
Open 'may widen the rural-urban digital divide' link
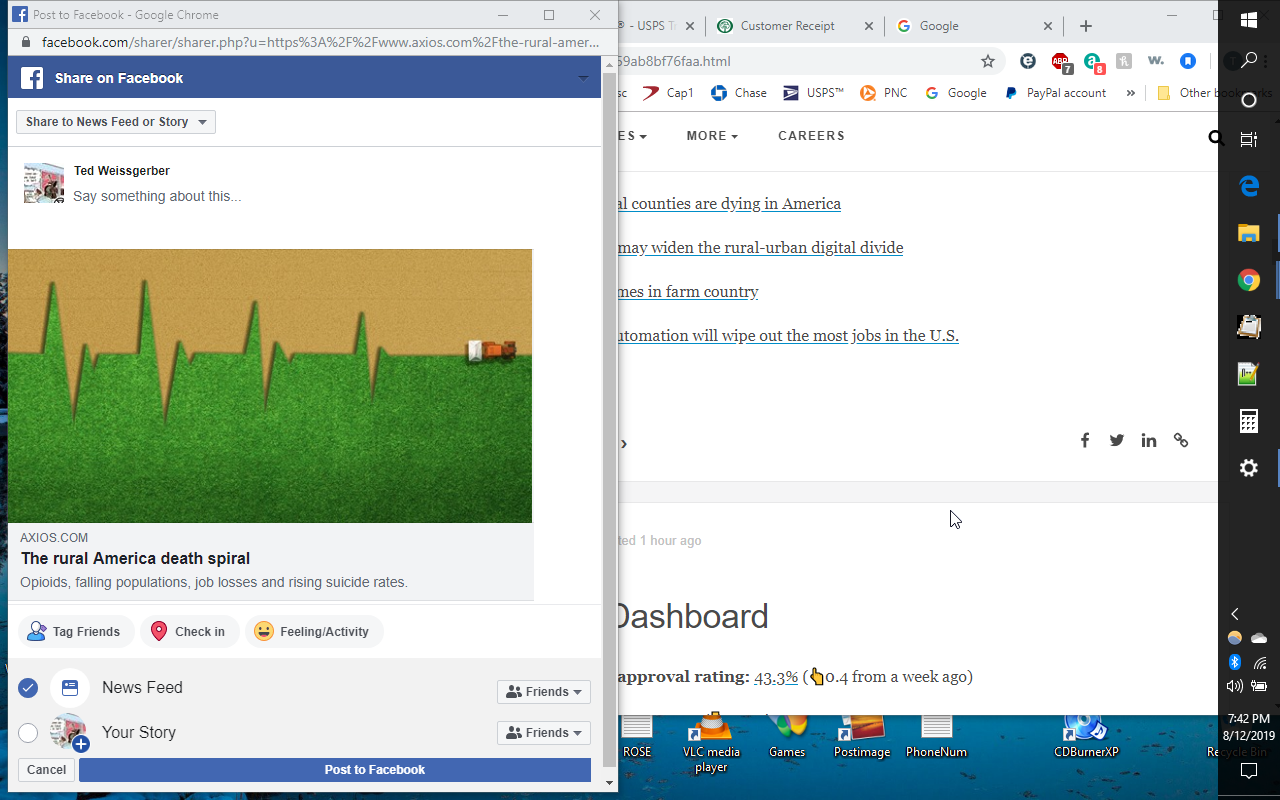[760, 248]
